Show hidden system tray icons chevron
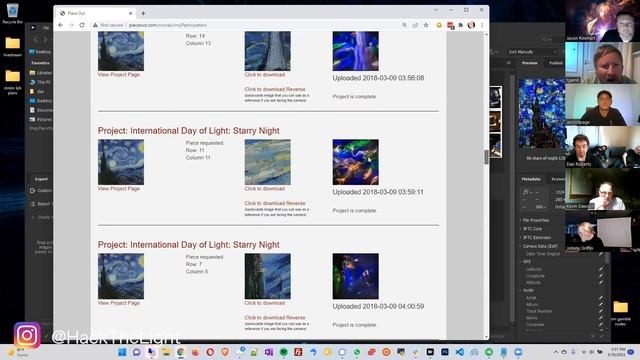The width and height of the screenshot is (640, 360). tap(556, 352)
